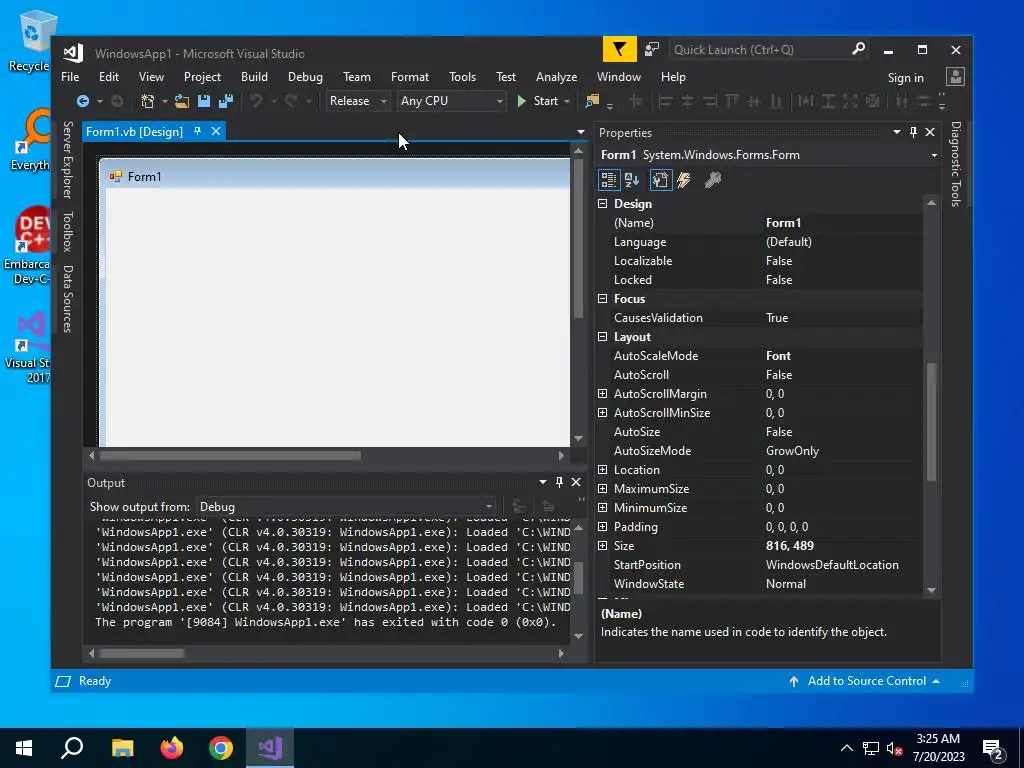
Task: Toggle auto hide pin on Properties panel
Action: pos(913,133)
